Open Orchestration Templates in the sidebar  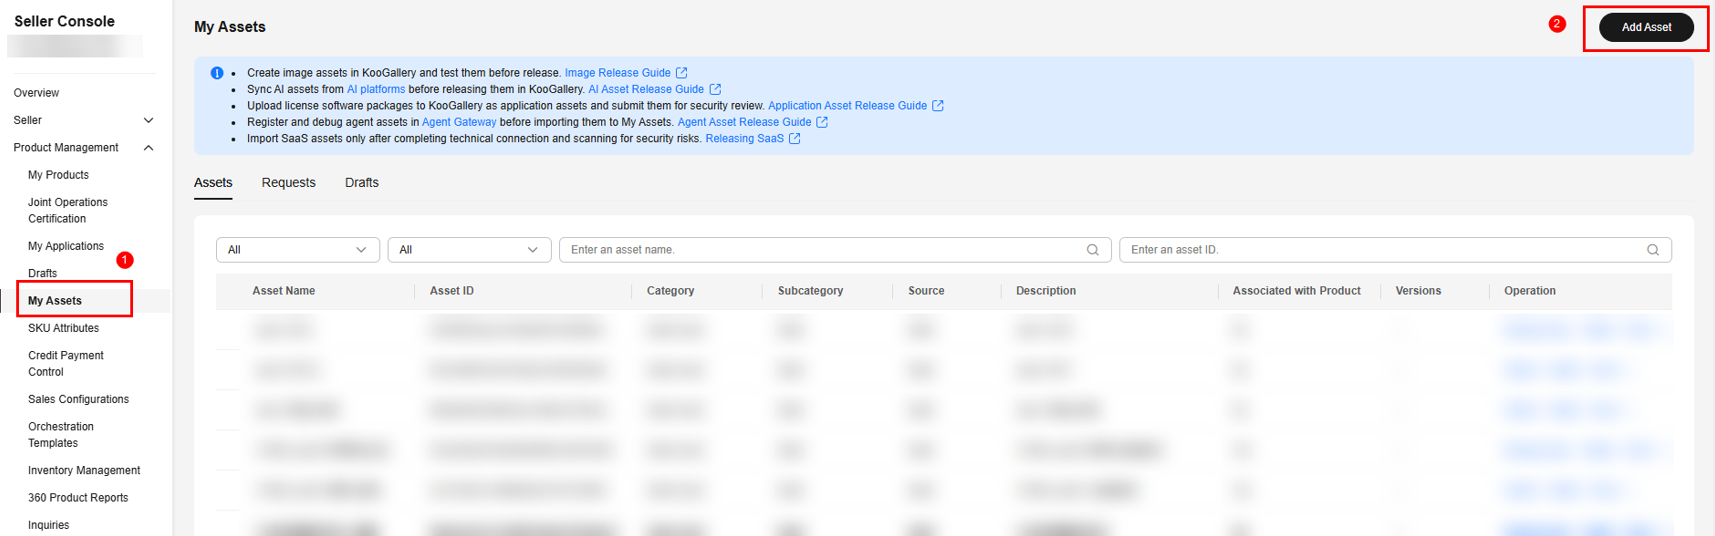[61, 434]
